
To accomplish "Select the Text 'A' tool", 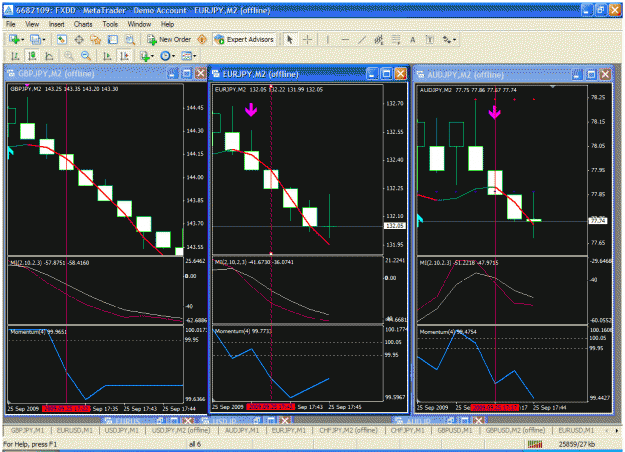I will (413, 39).
